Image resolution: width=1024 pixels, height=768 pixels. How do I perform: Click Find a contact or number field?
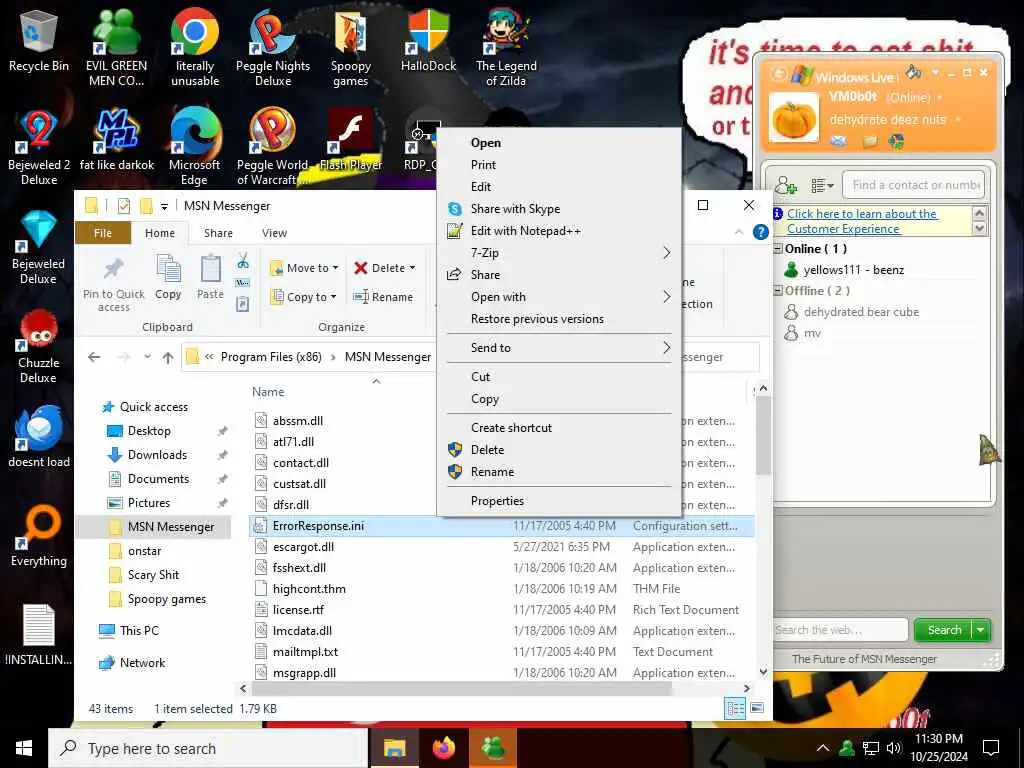click(x=913, y=185)
